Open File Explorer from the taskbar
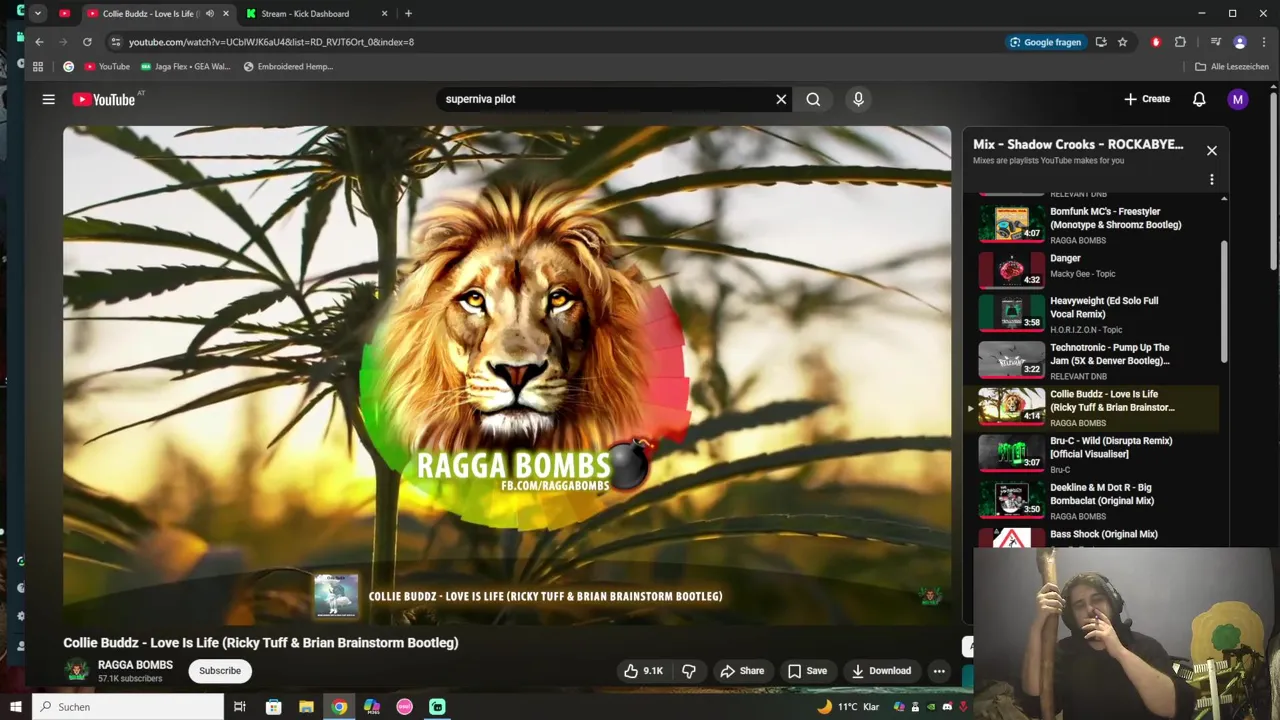Screen dimensions: 1280x720 tap(306, 707)
